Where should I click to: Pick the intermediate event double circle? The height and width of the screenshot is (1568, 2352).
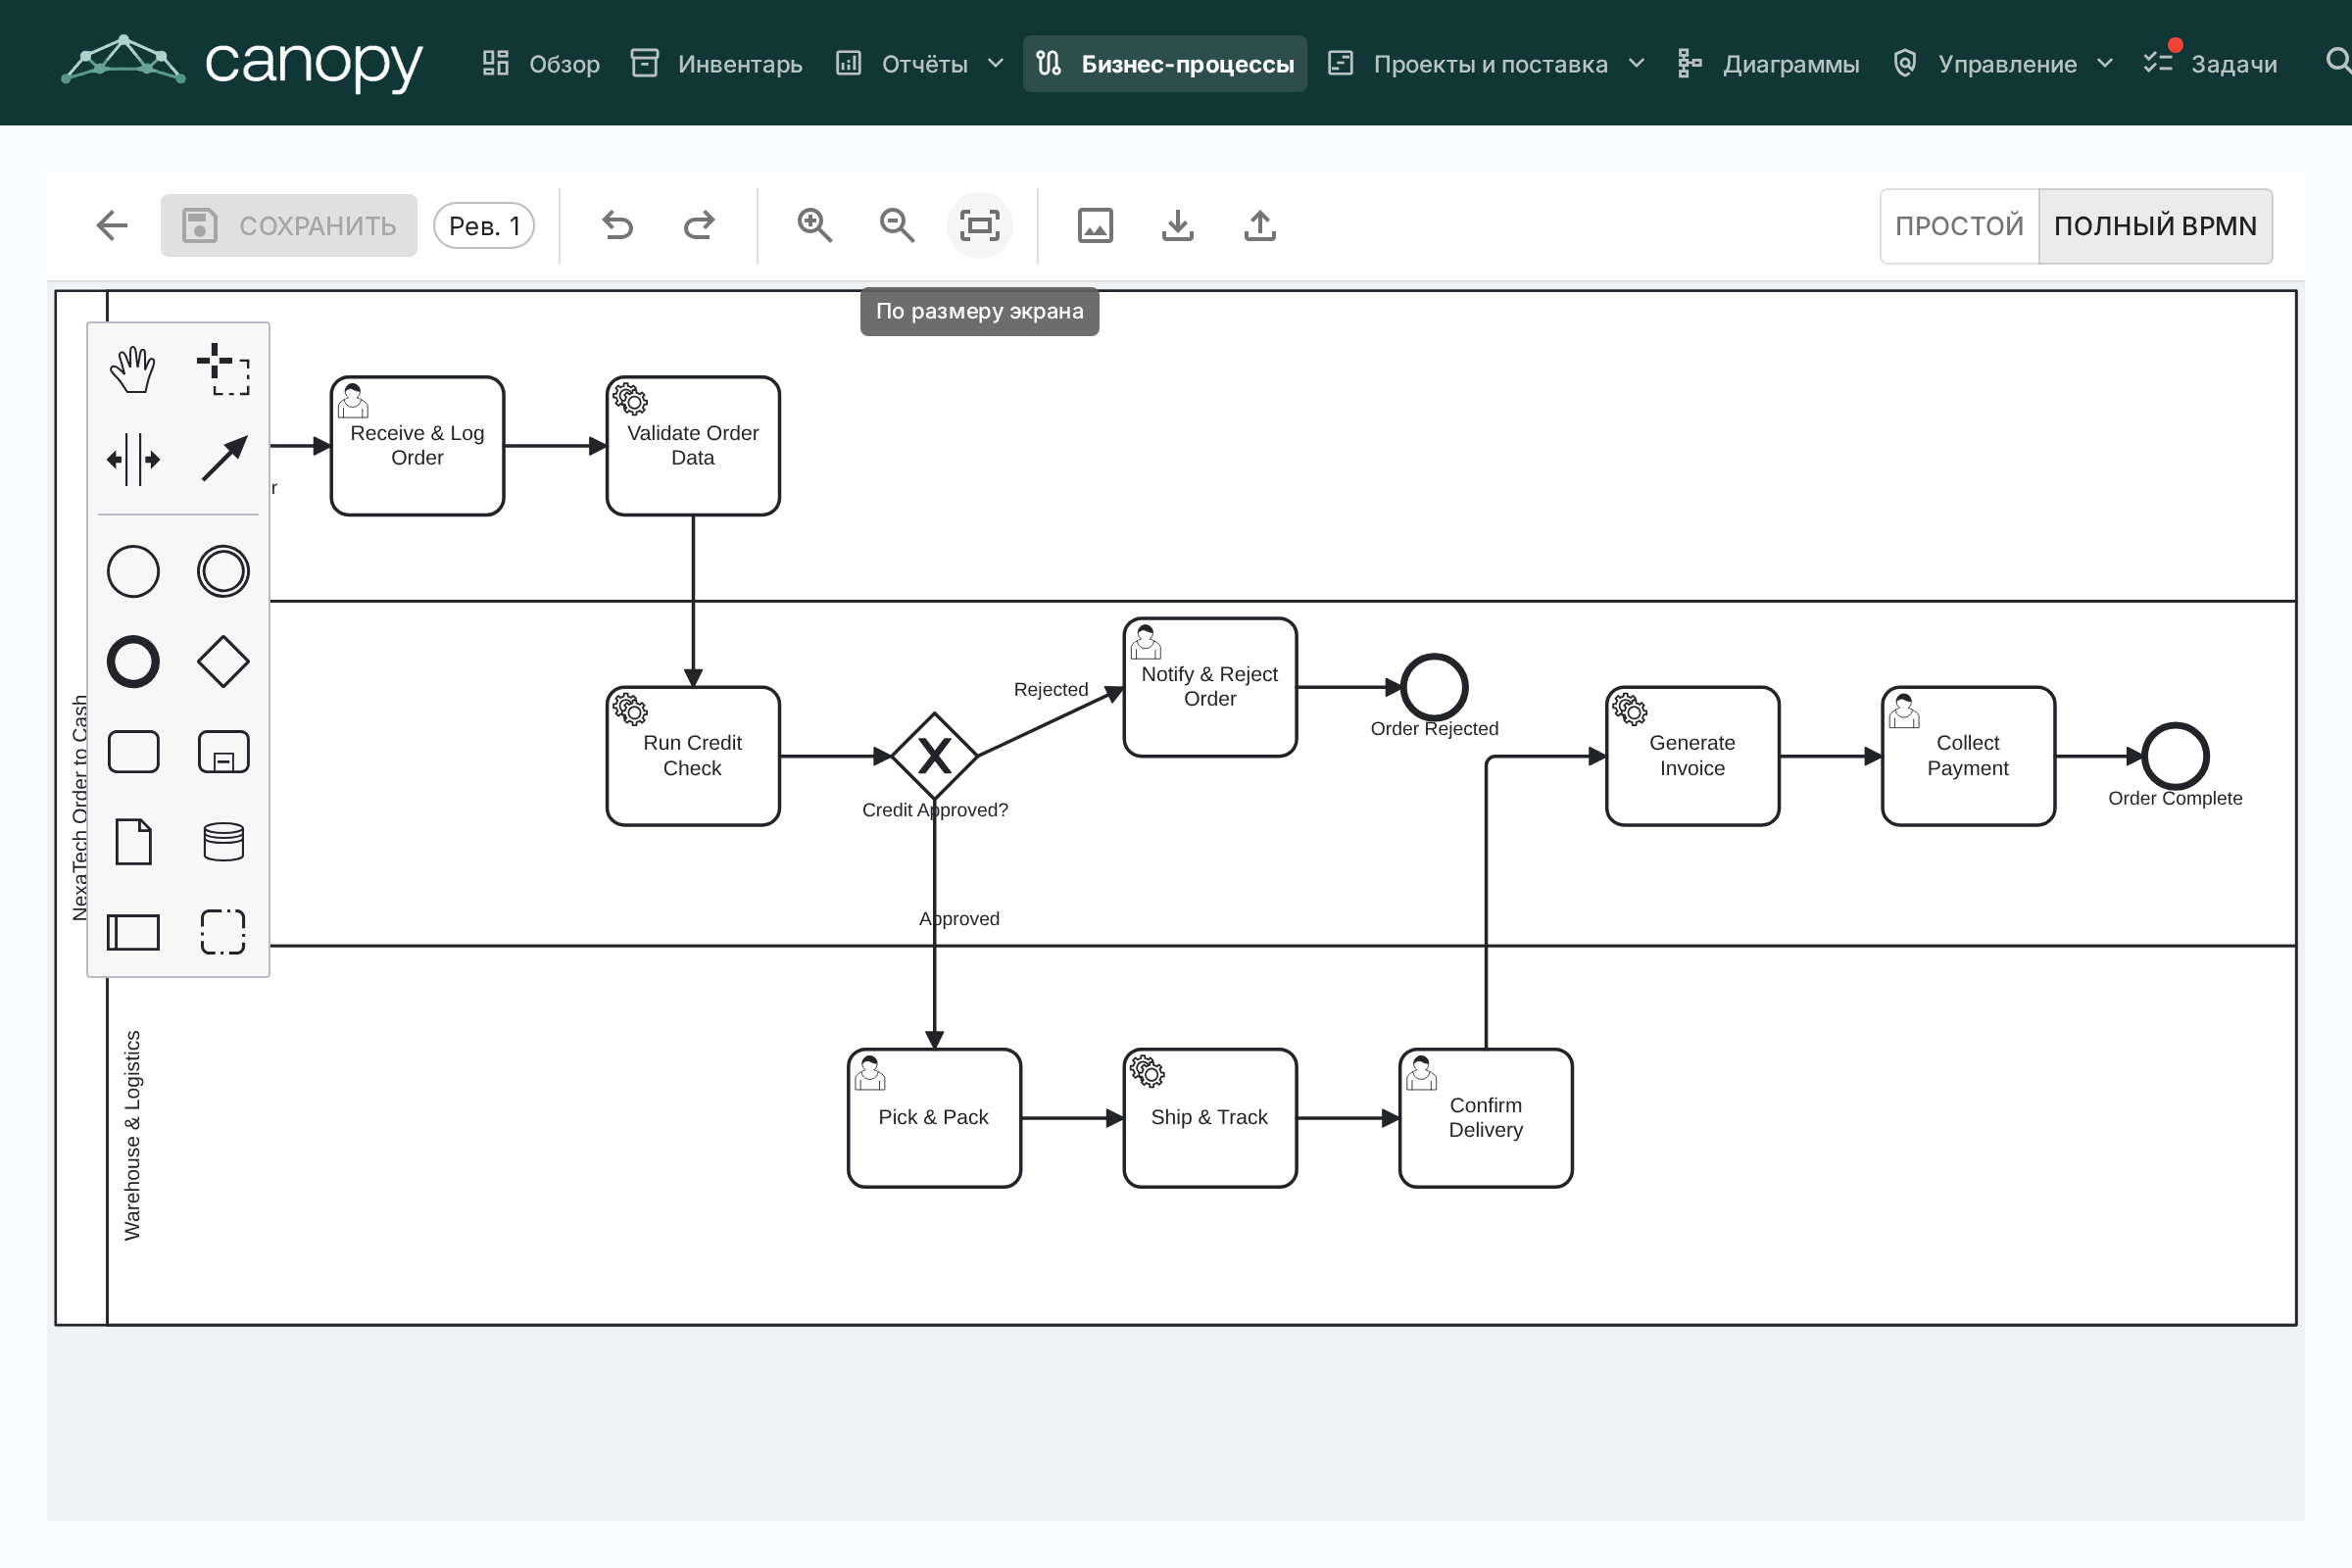click(x=223, y=572)
